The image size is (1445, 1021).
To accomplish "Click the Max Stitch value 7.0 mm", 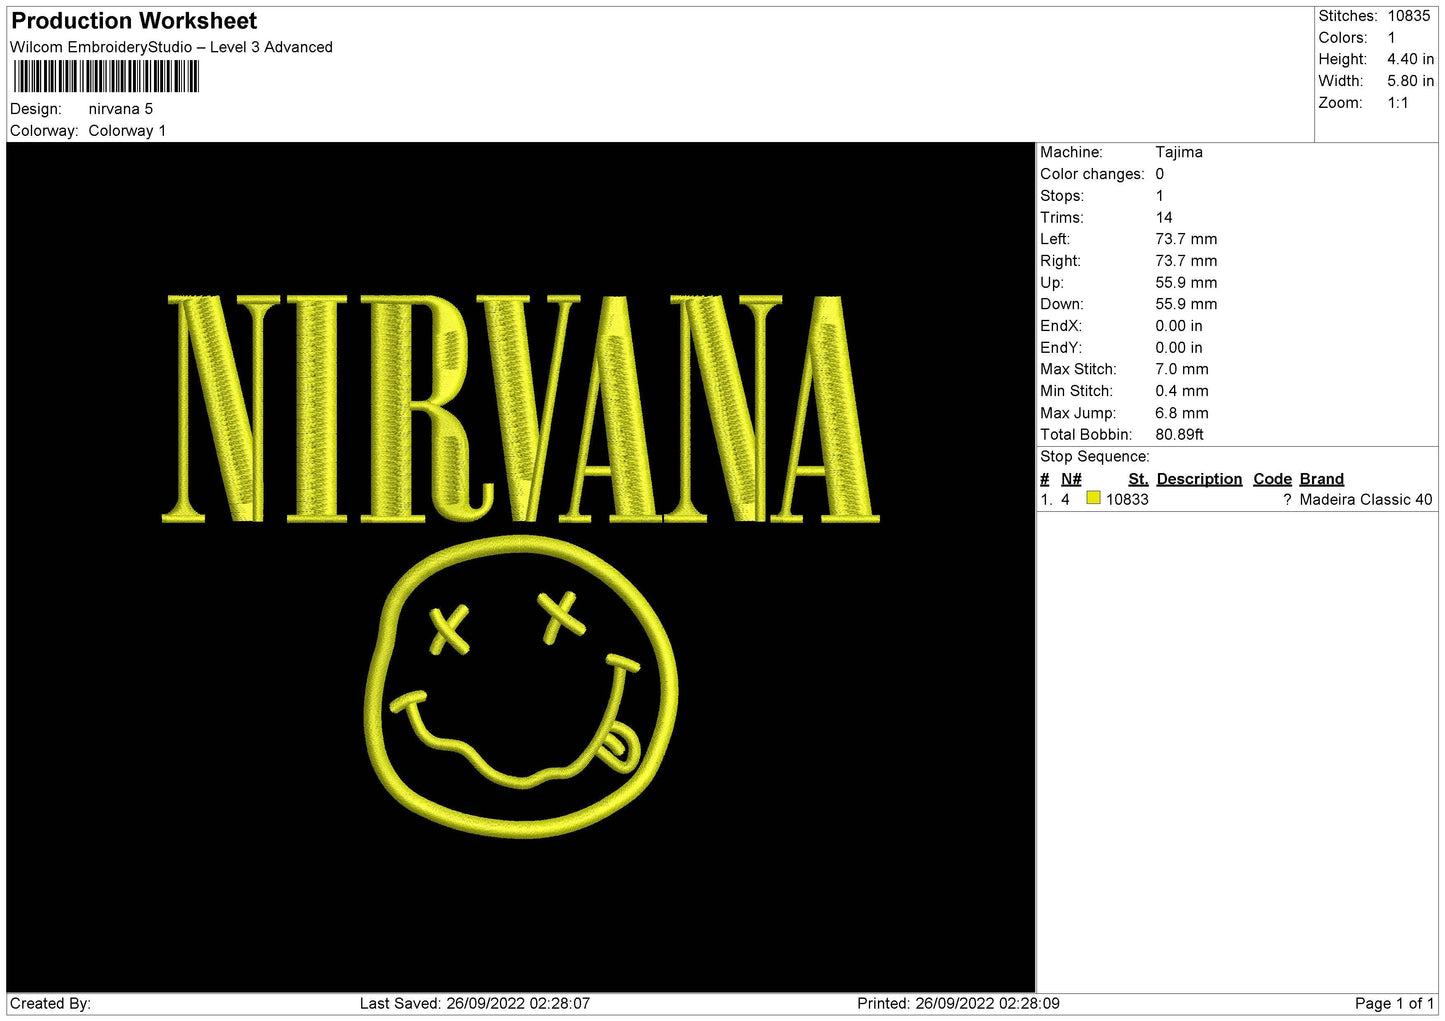I will tap(1182, 369).
